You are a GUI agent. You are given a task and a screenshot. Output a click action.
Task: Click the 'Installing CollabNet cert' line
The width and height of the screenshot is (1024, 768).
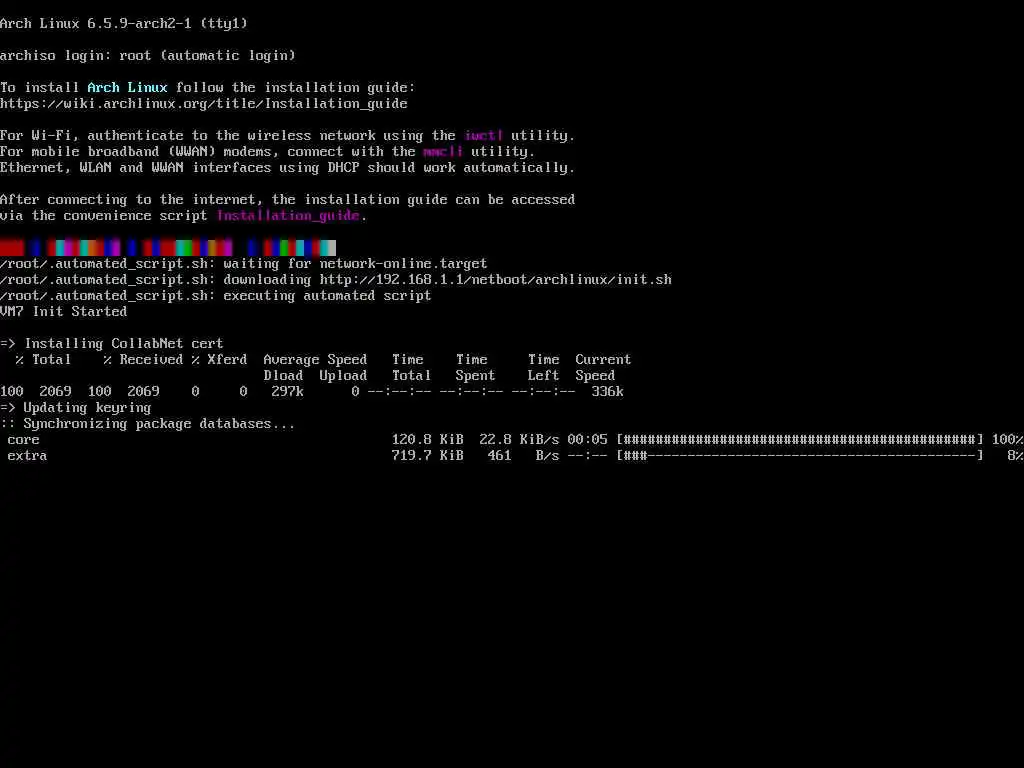pyautogui.click(x=112, y=344)
